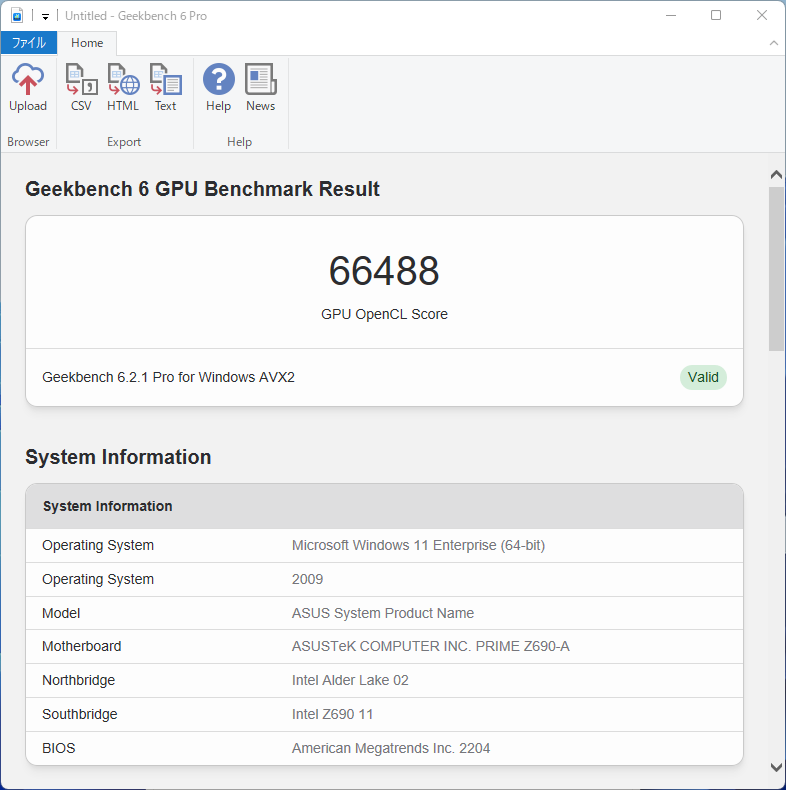Select the Motherboard row value

tap(430, 646)
